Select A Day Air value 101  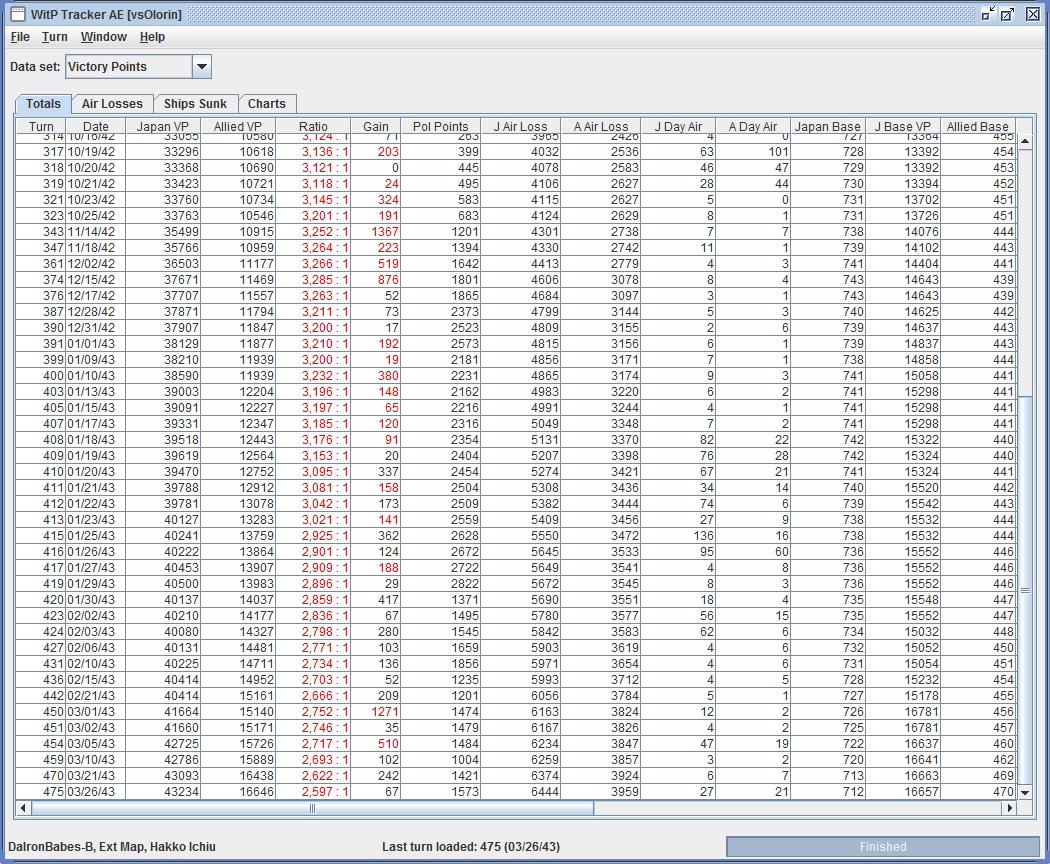[x=753, y=151]
